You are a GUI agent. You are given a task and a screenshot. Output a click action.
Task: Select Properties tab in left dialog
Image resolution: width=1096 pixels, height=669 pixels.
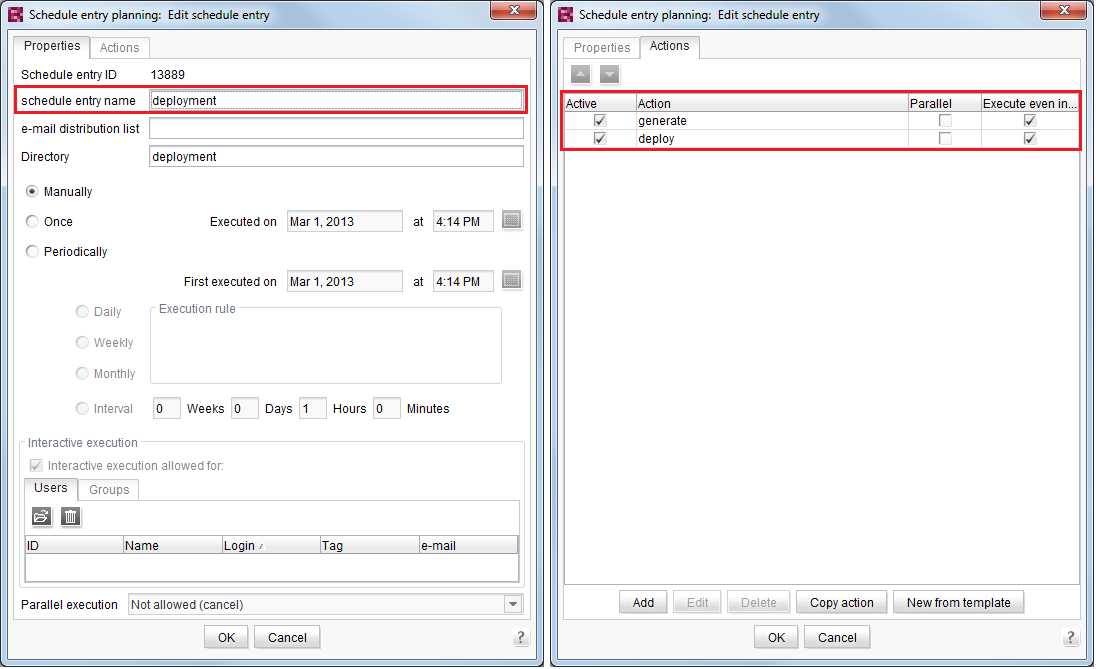click(x=52, y=46)
